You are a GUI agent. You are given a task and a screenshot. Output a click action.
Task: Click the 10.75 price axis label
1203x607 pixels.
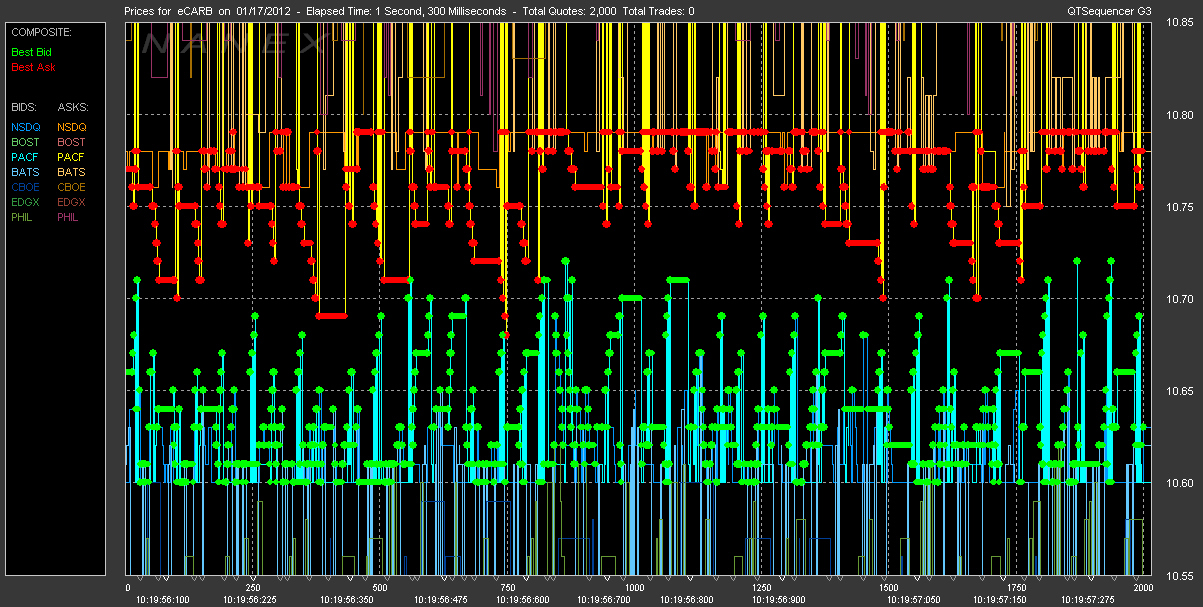[x=1179, y=207]
